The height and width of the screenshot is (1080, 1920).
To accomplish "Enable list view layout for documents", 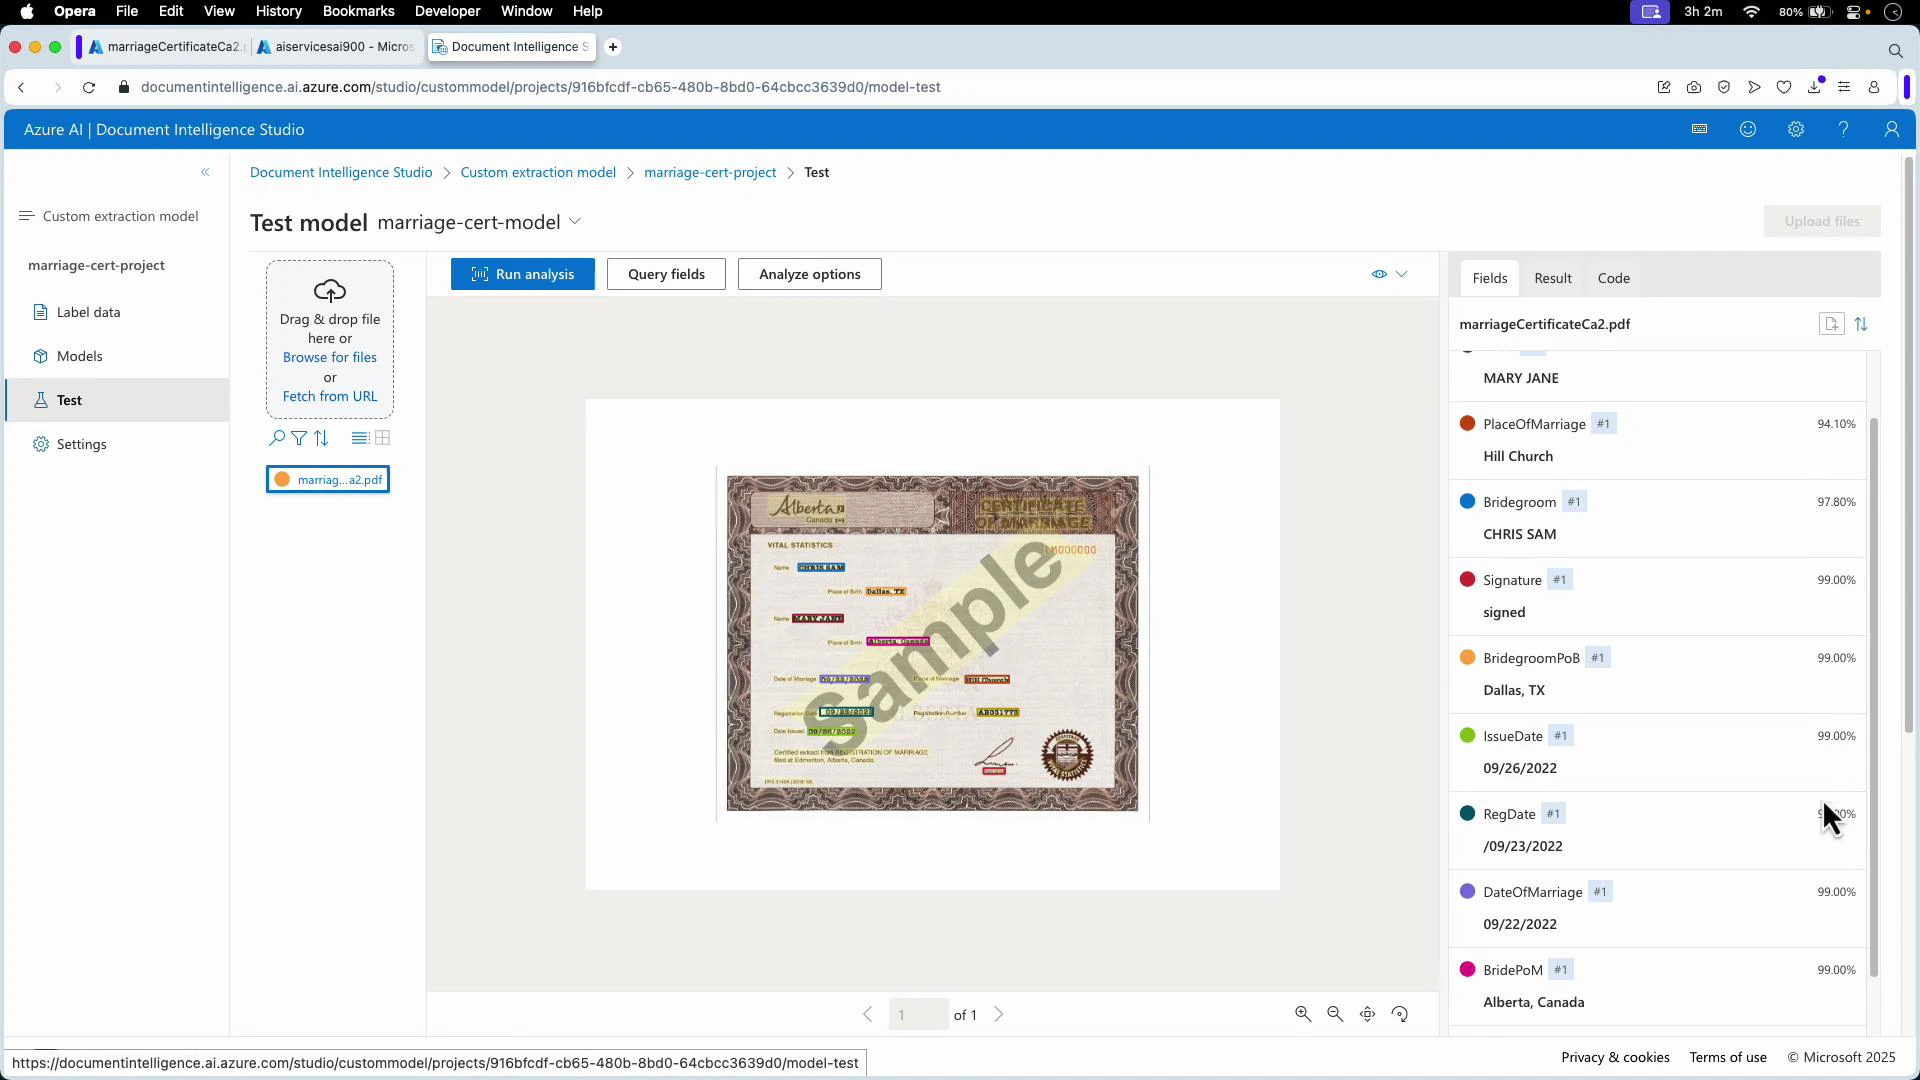I will (359, 438).
